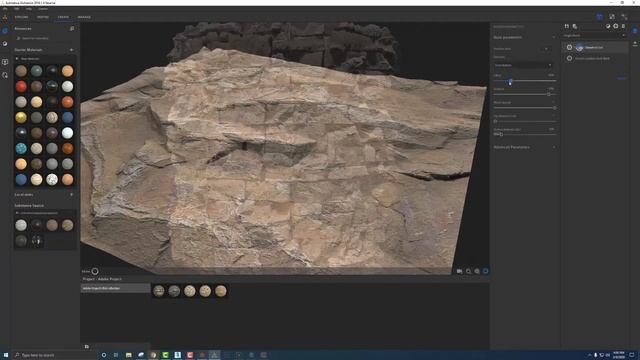Click the blue highlighted viewport display icon
The height and width of the screenshot is (360, 640).
485,271
